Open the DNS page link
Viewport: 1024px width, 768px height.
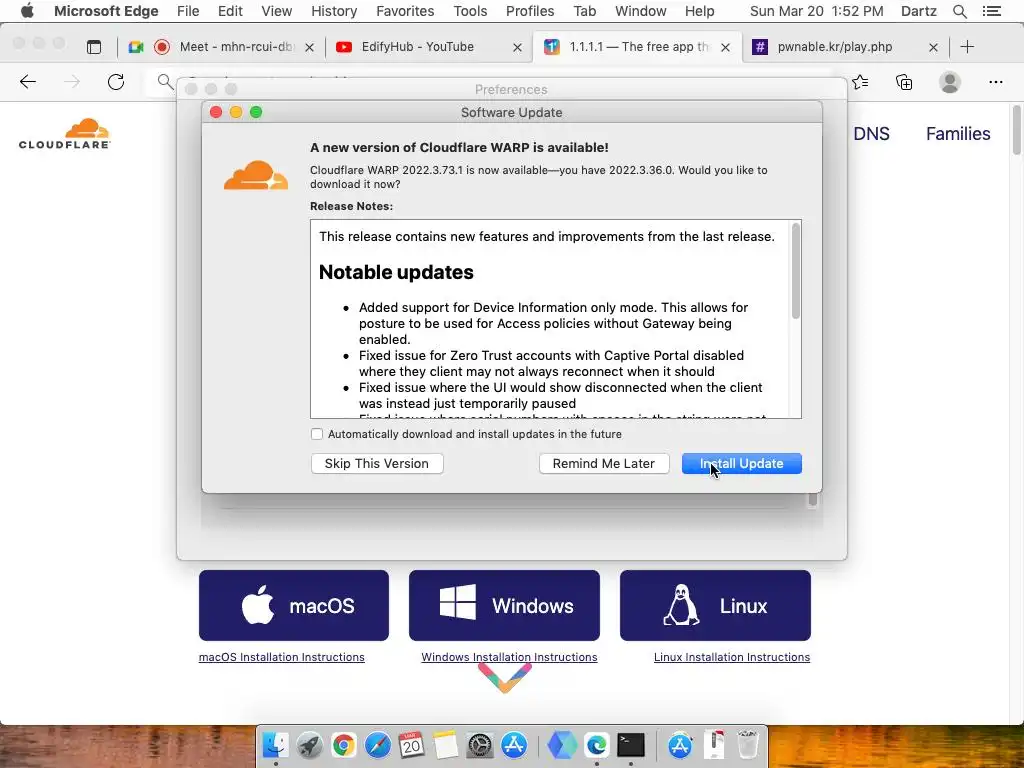[x=871, y=134]
